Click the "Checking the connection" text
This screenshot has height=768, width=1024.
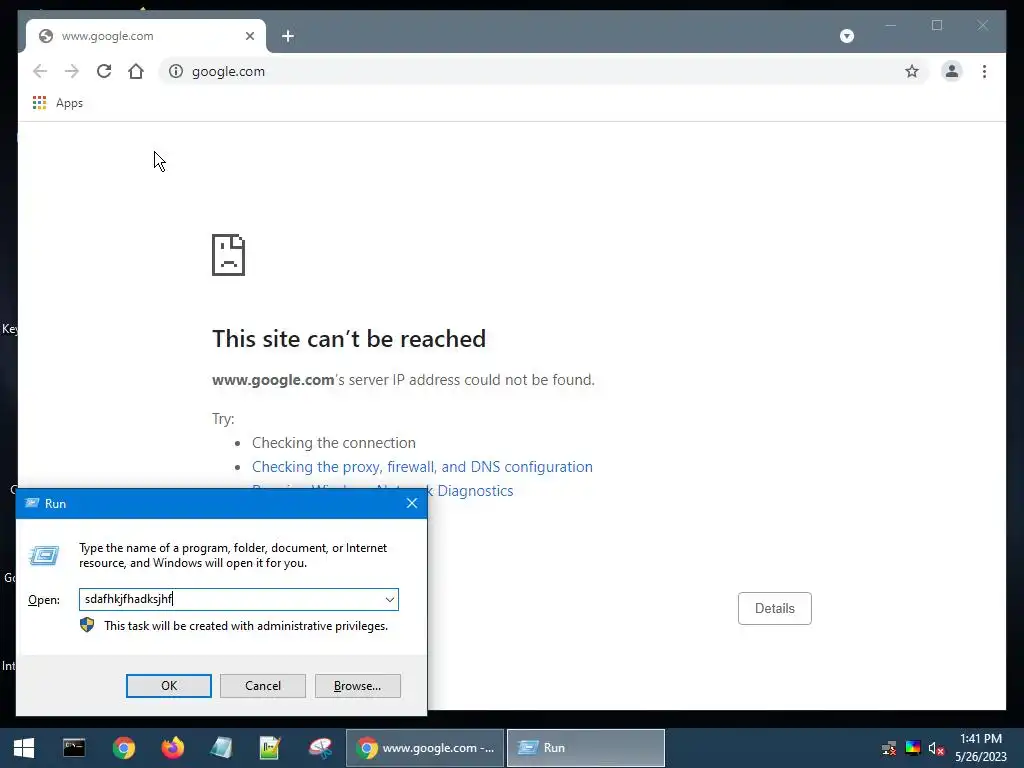(334, 443)
